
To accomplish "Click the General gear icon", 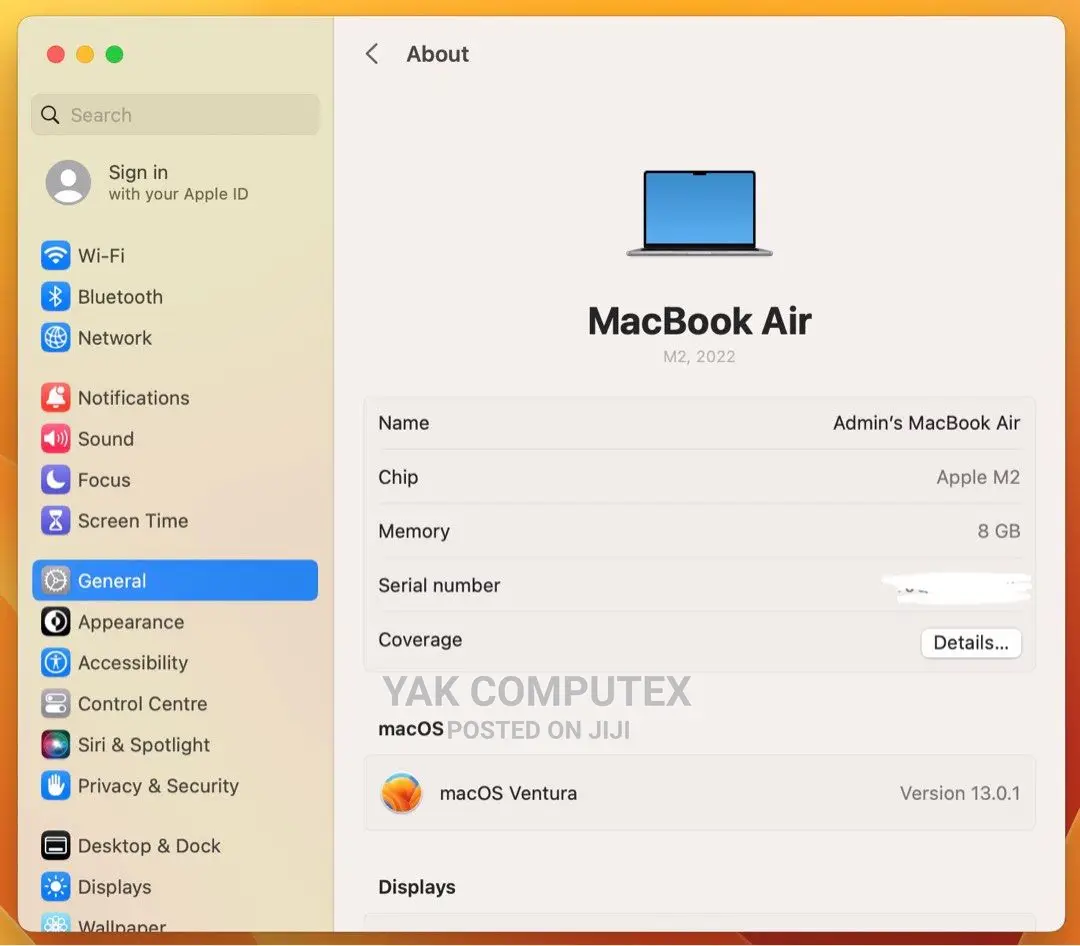I will 55,581.
